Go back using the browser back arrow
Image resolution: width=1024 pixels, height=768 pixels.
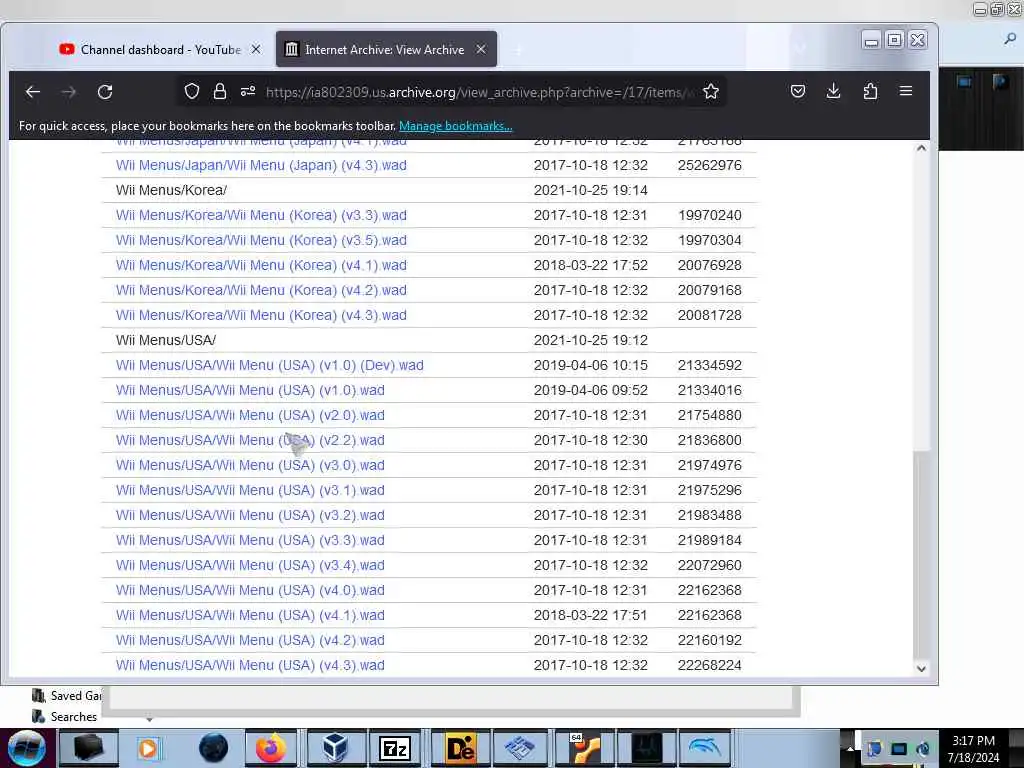point(33,92)
